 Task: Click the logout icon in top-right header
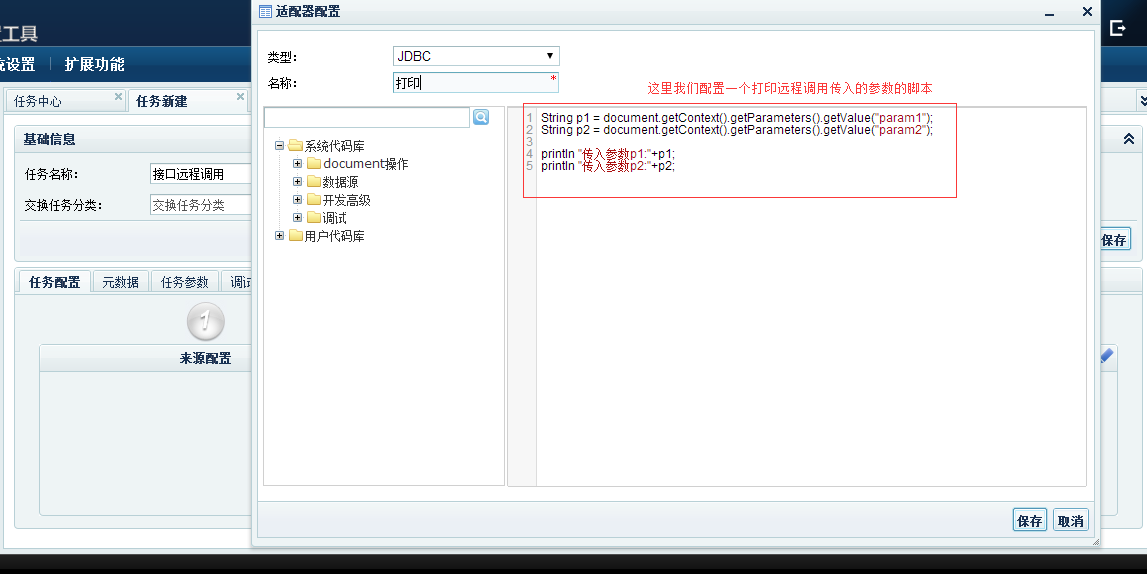1117,28
